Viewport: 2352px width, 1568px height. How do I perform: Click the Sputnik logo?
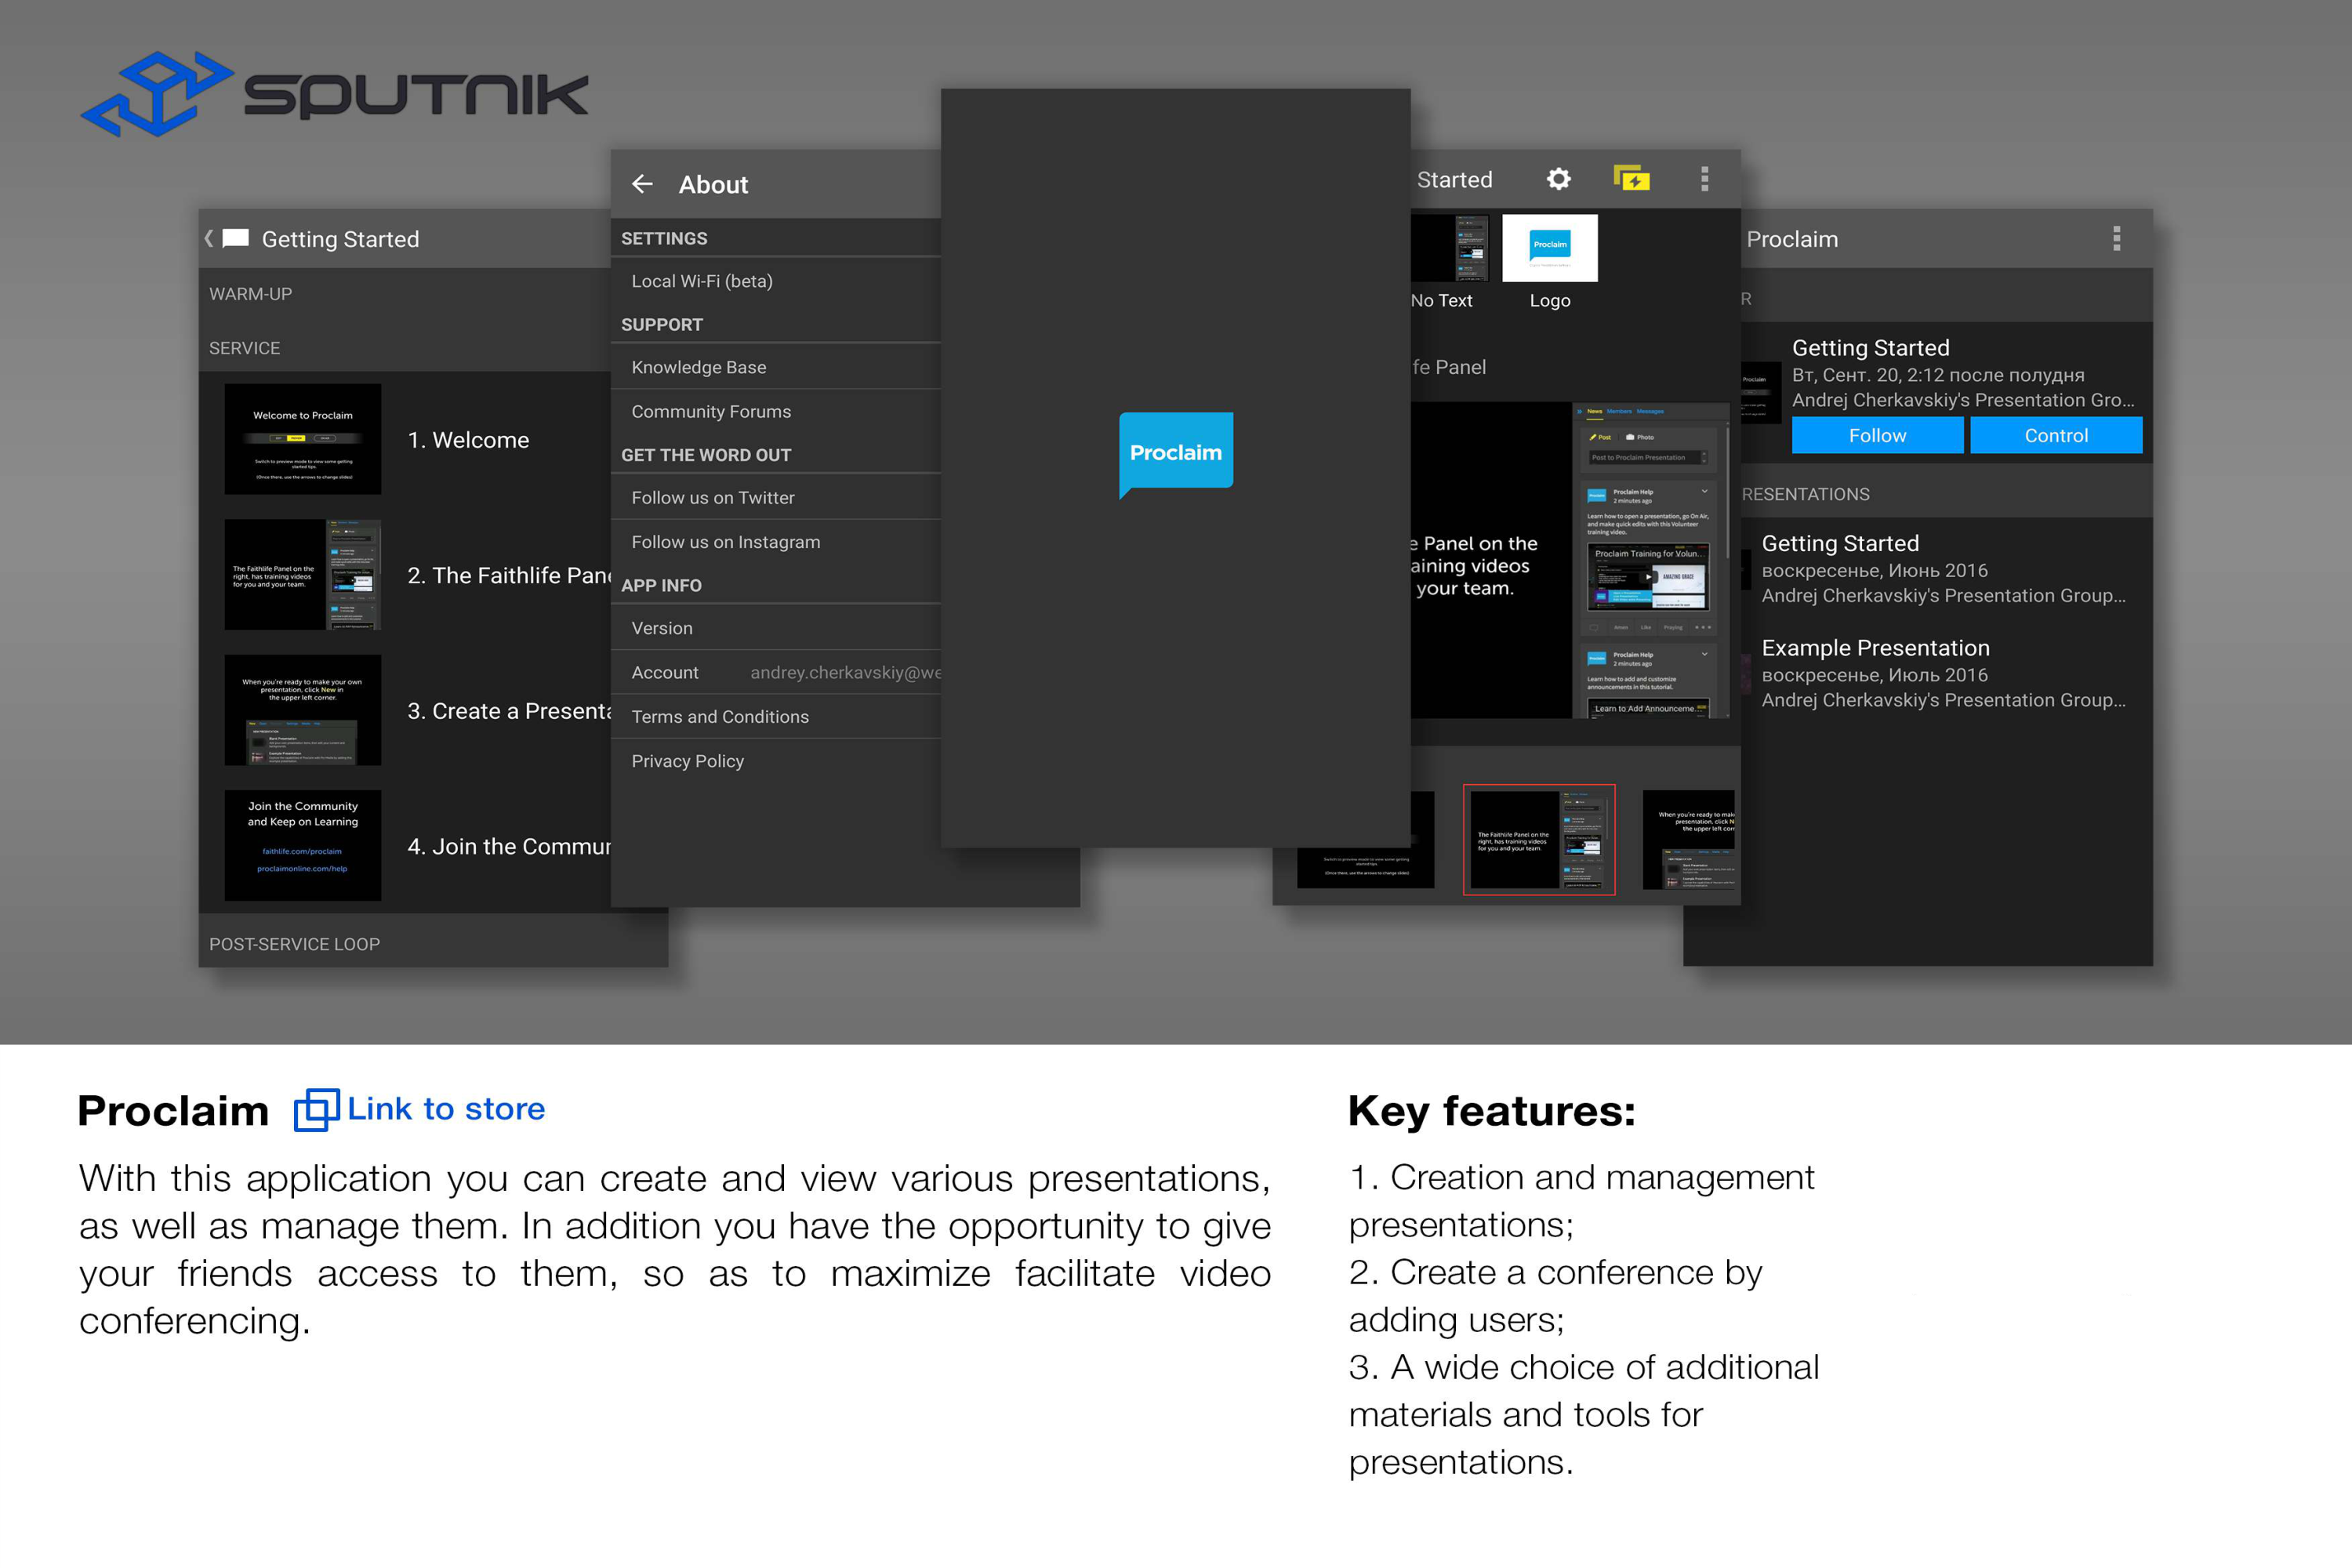(334, 94)
